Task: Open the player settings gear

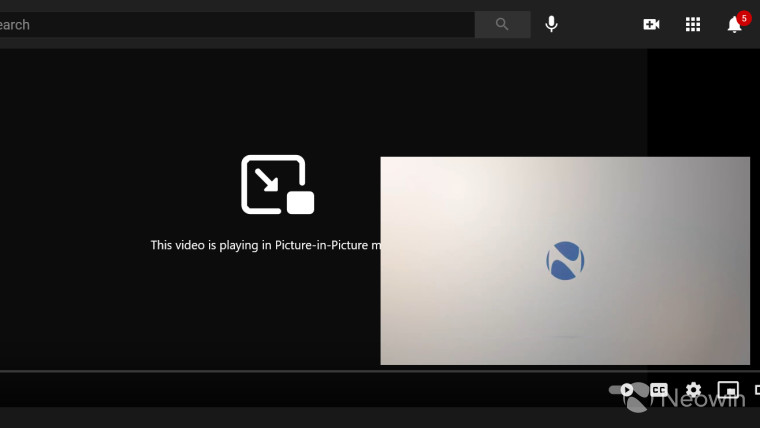Action: coord(694,390)
